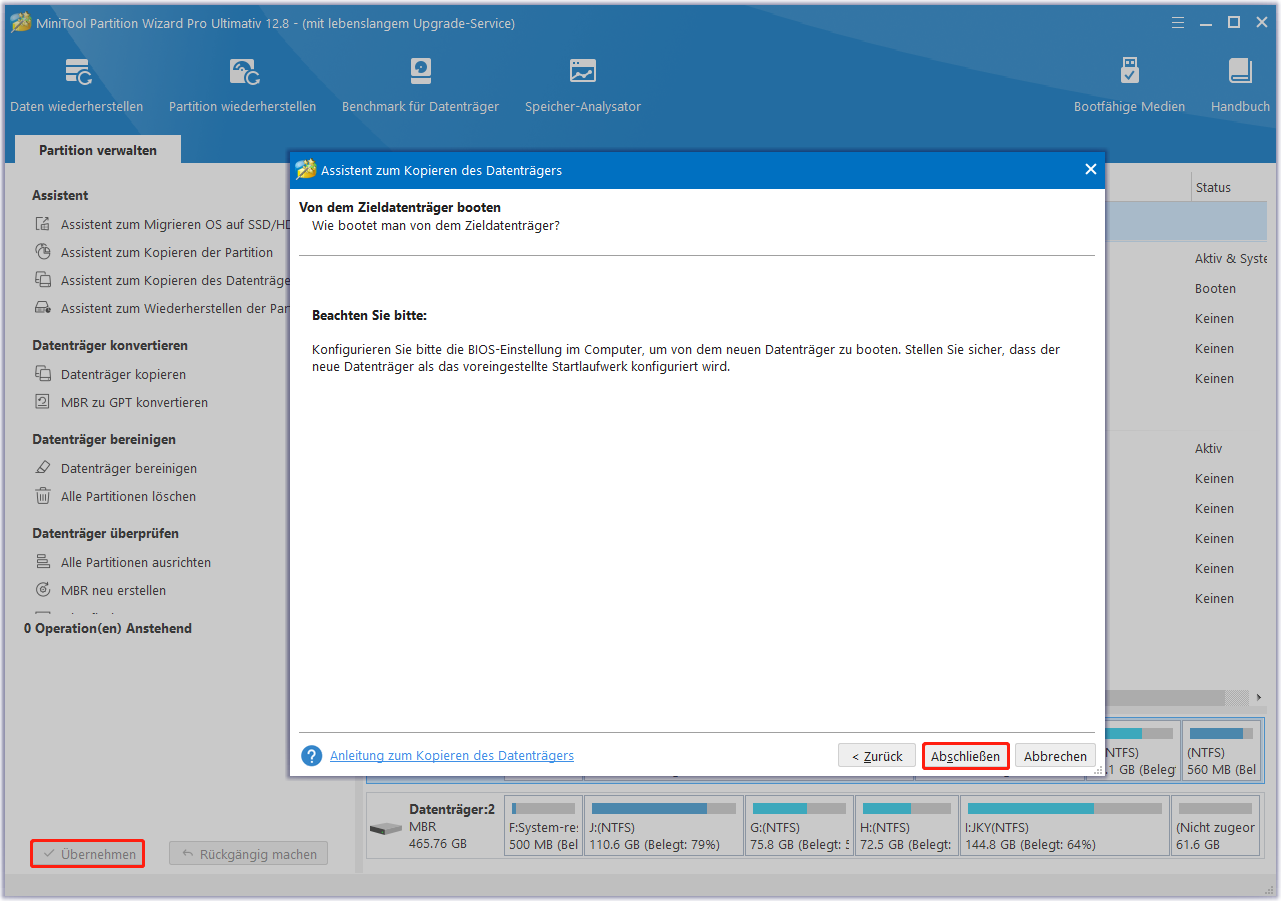Open Speicher-Analysator tool
The image size is (1281, 901).
tap(583, 84)
